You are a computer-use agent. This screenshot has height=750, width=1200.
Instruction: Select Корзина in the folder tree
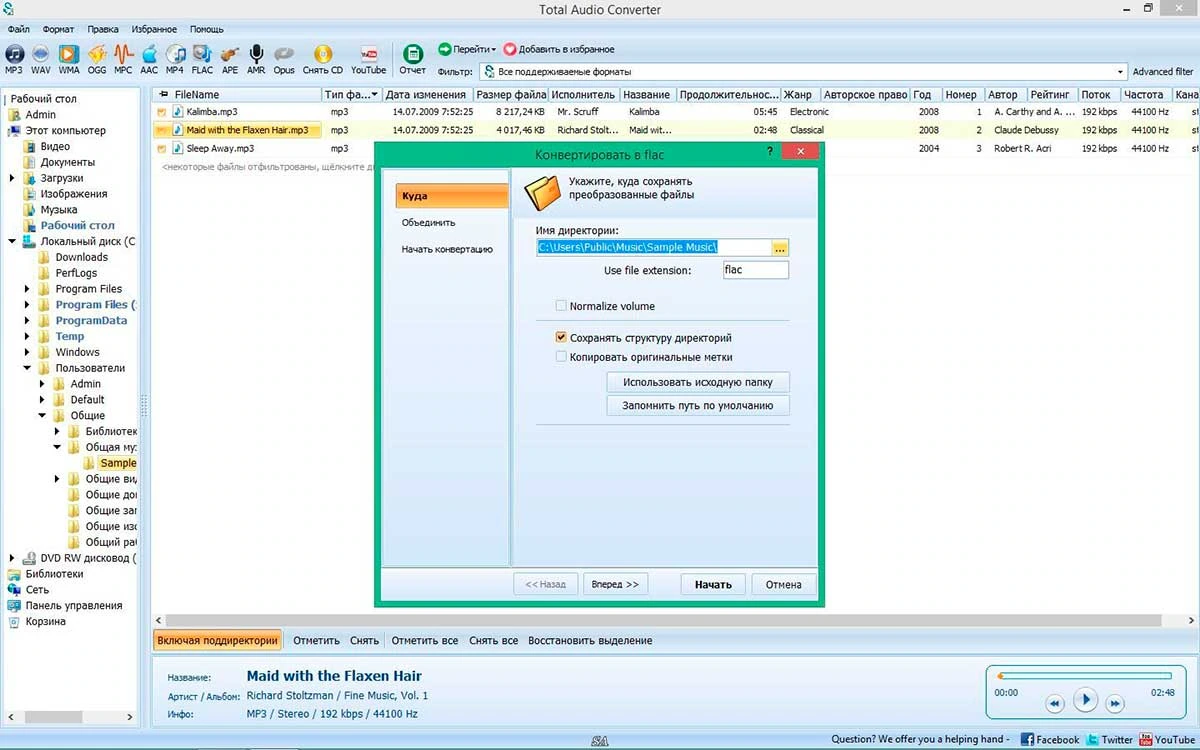[46, 622]
